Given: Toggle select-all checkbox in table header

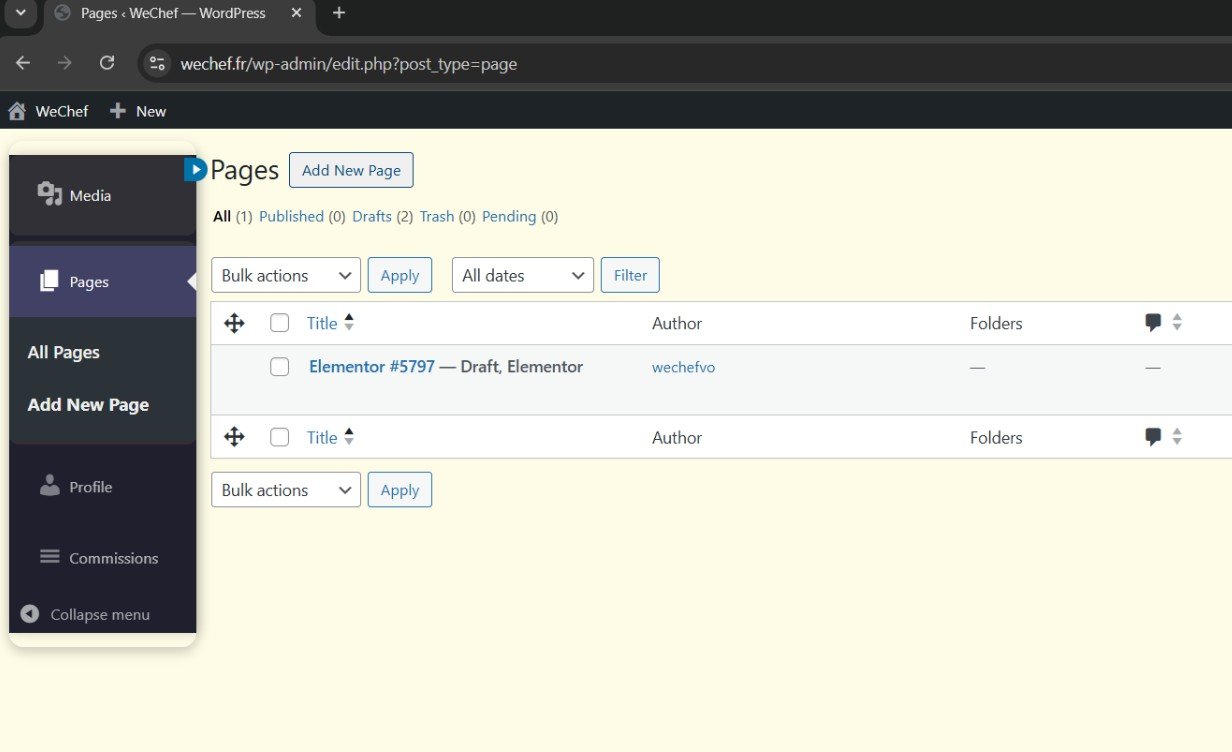Looking at the screenshot, I should [280, 323].
